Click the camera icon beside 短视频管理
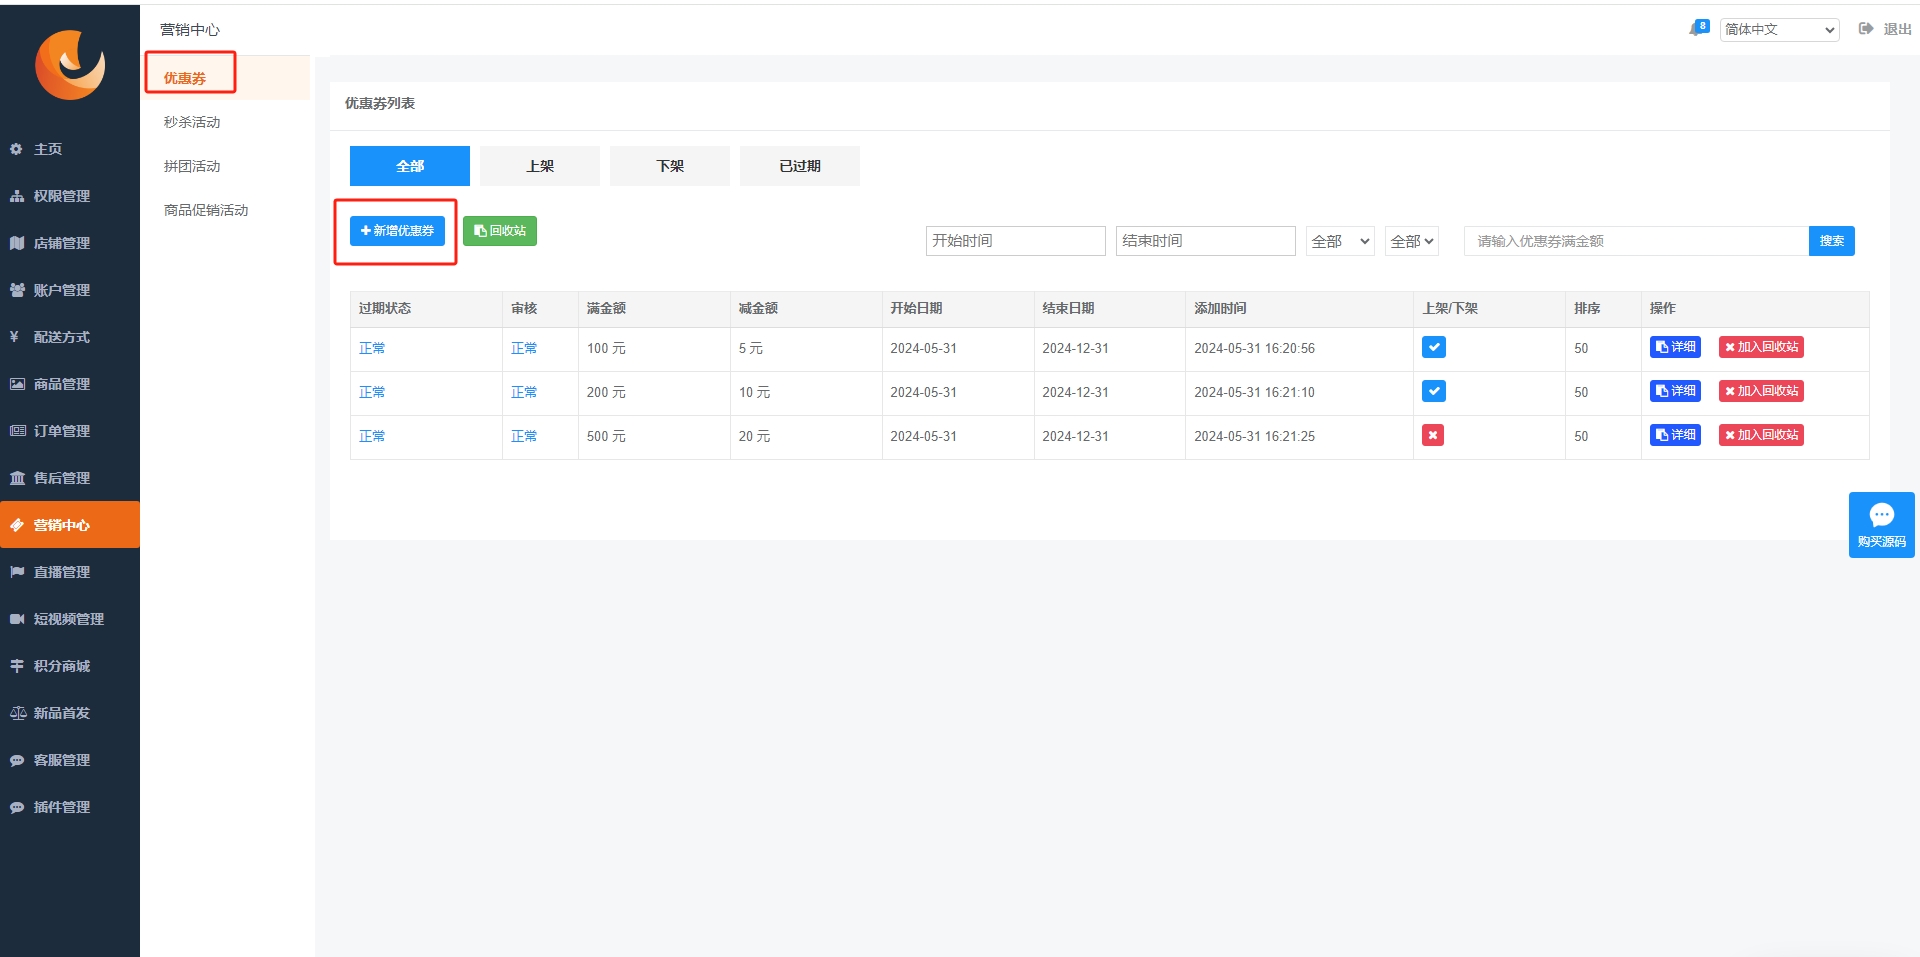The height and width of the screenshot is (957, 1920). 16,619
